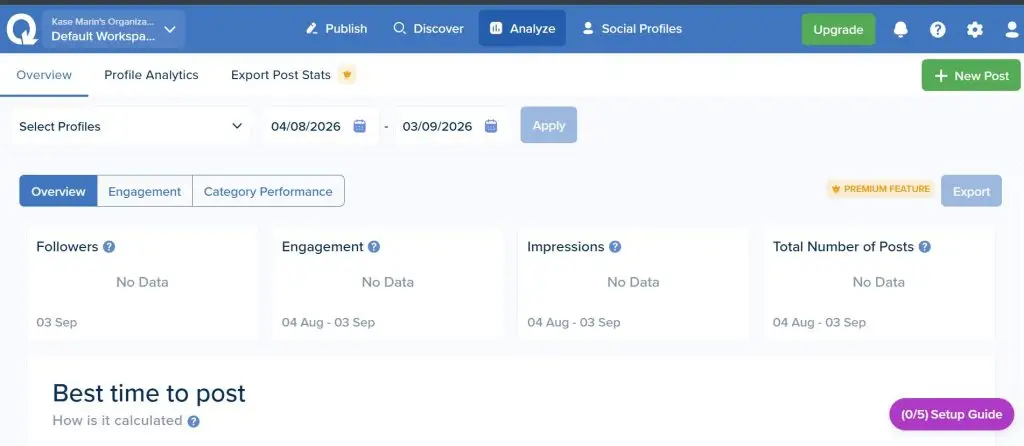
Task: Switch to Category Performance segment
Action: (268, 191)
